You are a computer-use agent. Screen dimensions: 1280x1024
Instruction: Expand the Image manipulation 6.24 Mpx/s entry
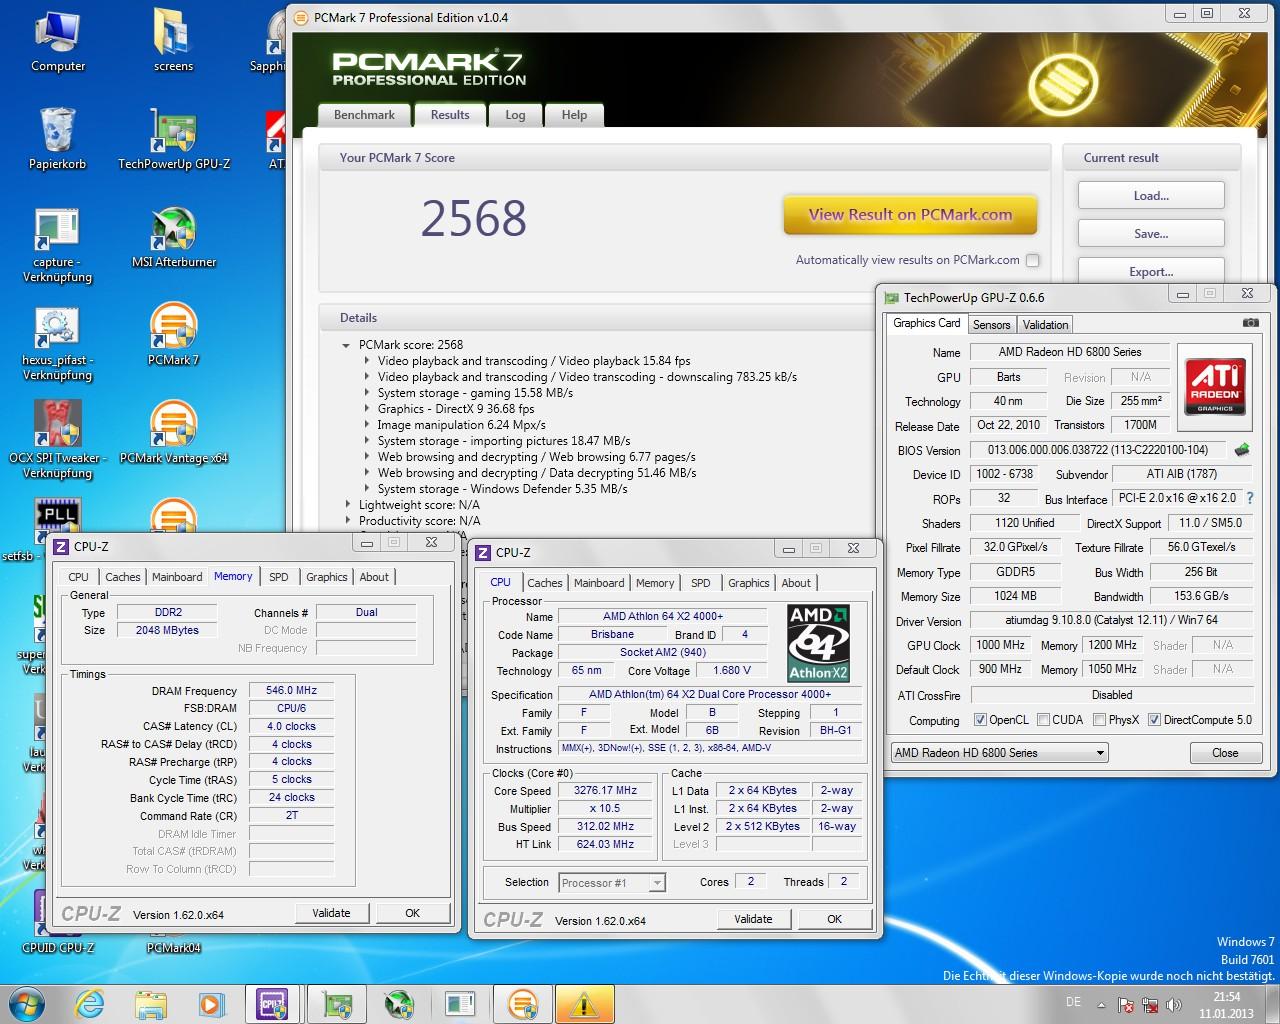(366, 425)
